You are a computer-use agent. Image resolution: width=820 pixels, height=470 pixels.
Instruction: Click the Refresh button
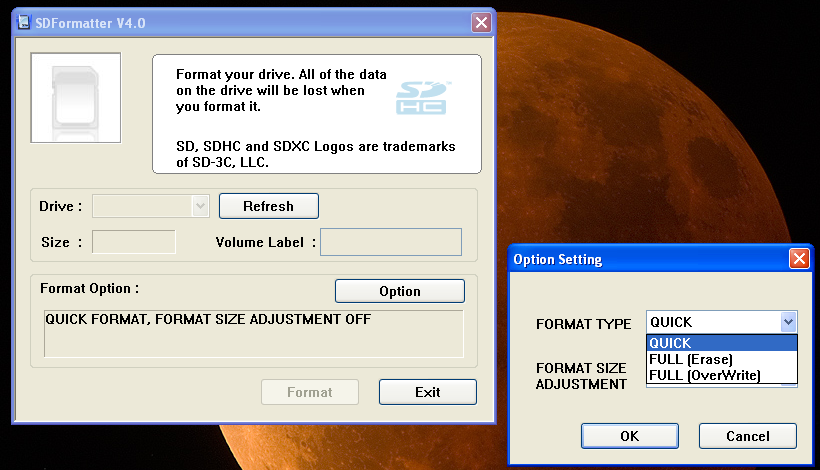(269, 206)
